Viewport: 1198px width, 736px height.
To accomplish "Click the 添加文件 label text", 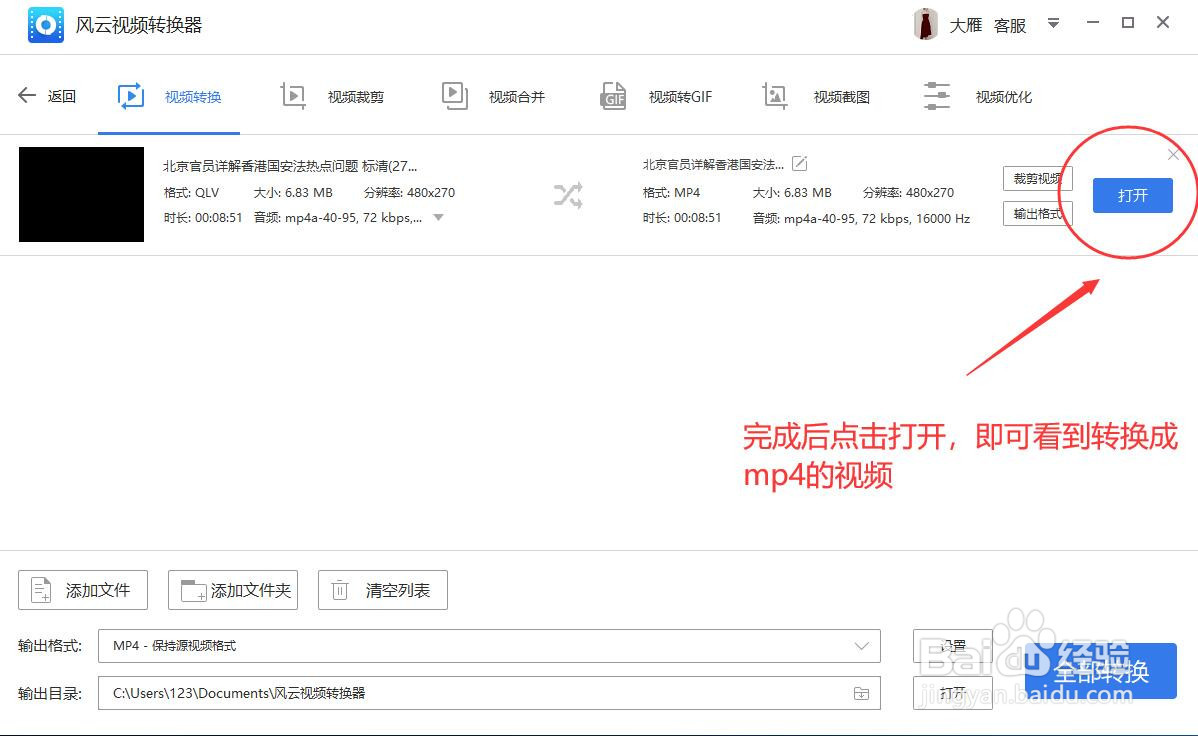I will click(98, 590).
